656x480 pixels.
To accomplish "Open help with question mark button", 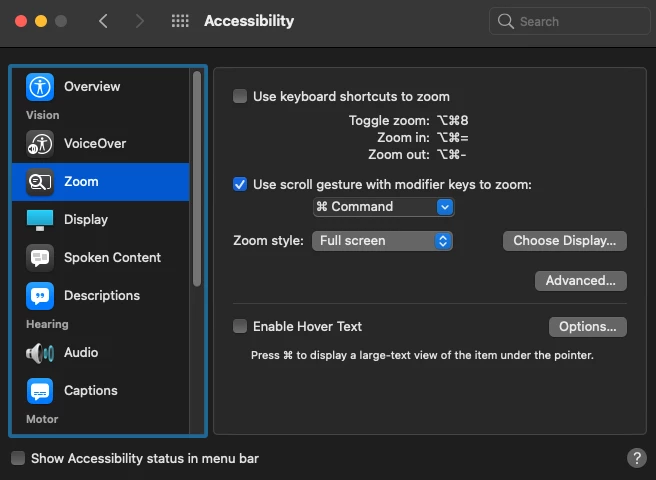I will pos(637,458).
